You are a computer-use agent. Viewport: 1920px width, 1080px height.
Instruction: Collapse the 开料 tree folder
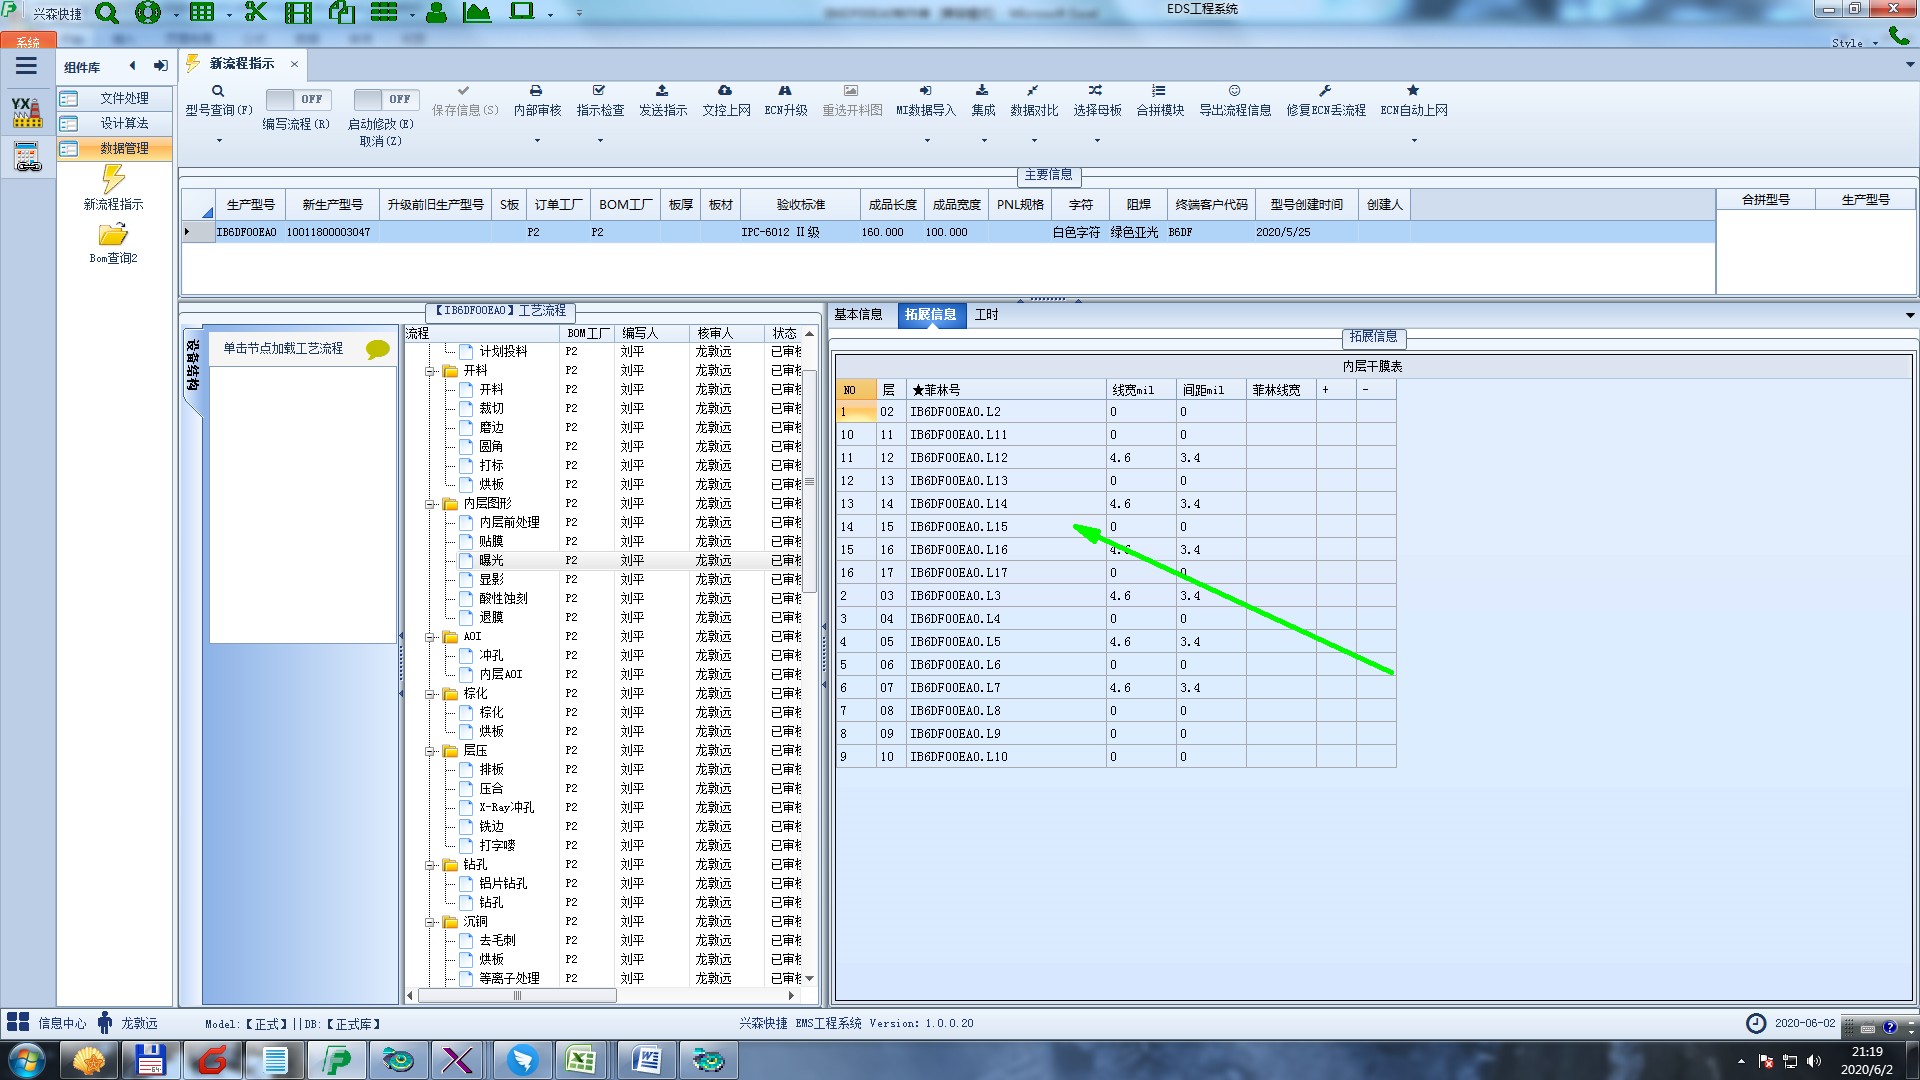click(430, 371)
